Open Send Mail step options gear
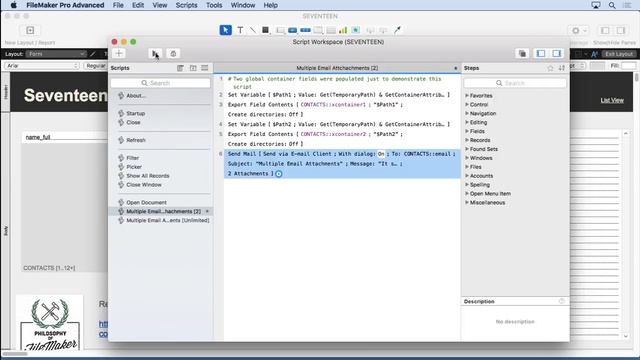640x360 pixels. 278,174
